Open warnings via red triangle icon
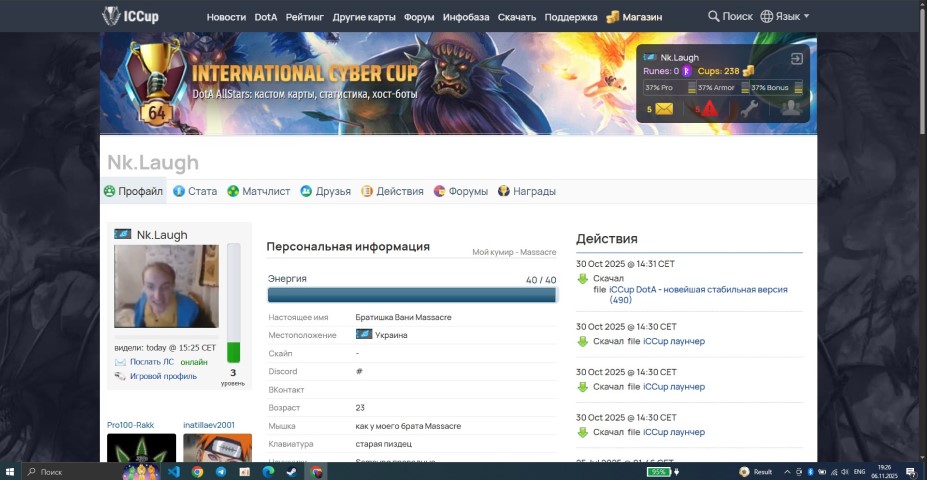 pos(709,109)
